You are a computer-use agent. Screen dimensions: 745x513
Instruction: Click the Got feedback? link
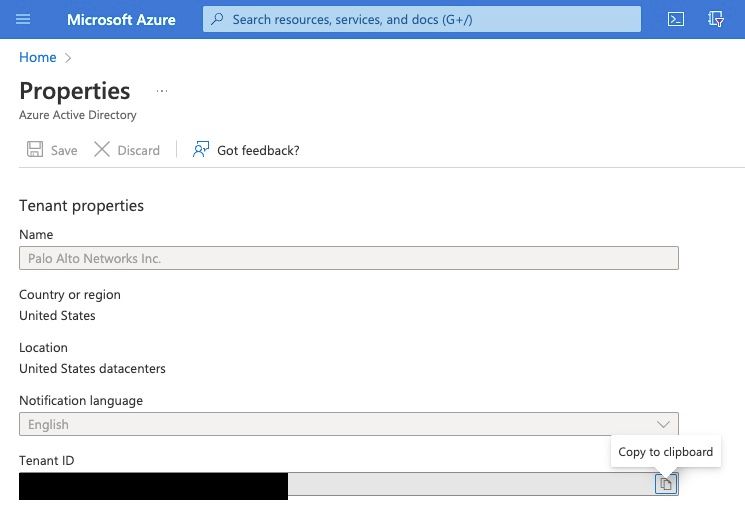click(258, 150)
